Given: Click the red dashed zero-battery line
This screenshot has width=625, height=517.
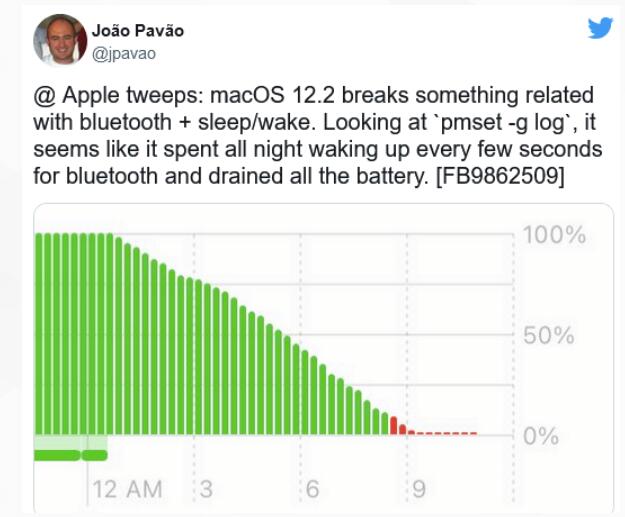Looking at the screenshot, I should [x=446, y=433].
